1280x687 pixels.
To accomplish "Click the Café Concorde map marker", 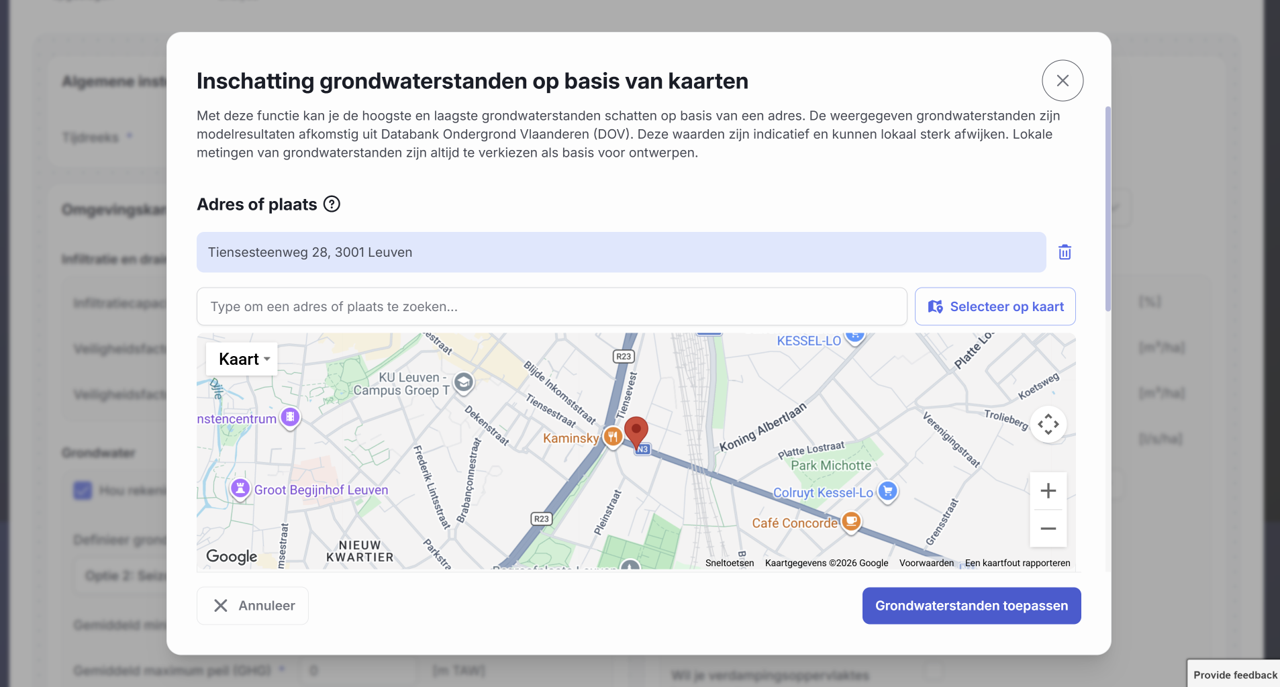I will tap(850, 522).
